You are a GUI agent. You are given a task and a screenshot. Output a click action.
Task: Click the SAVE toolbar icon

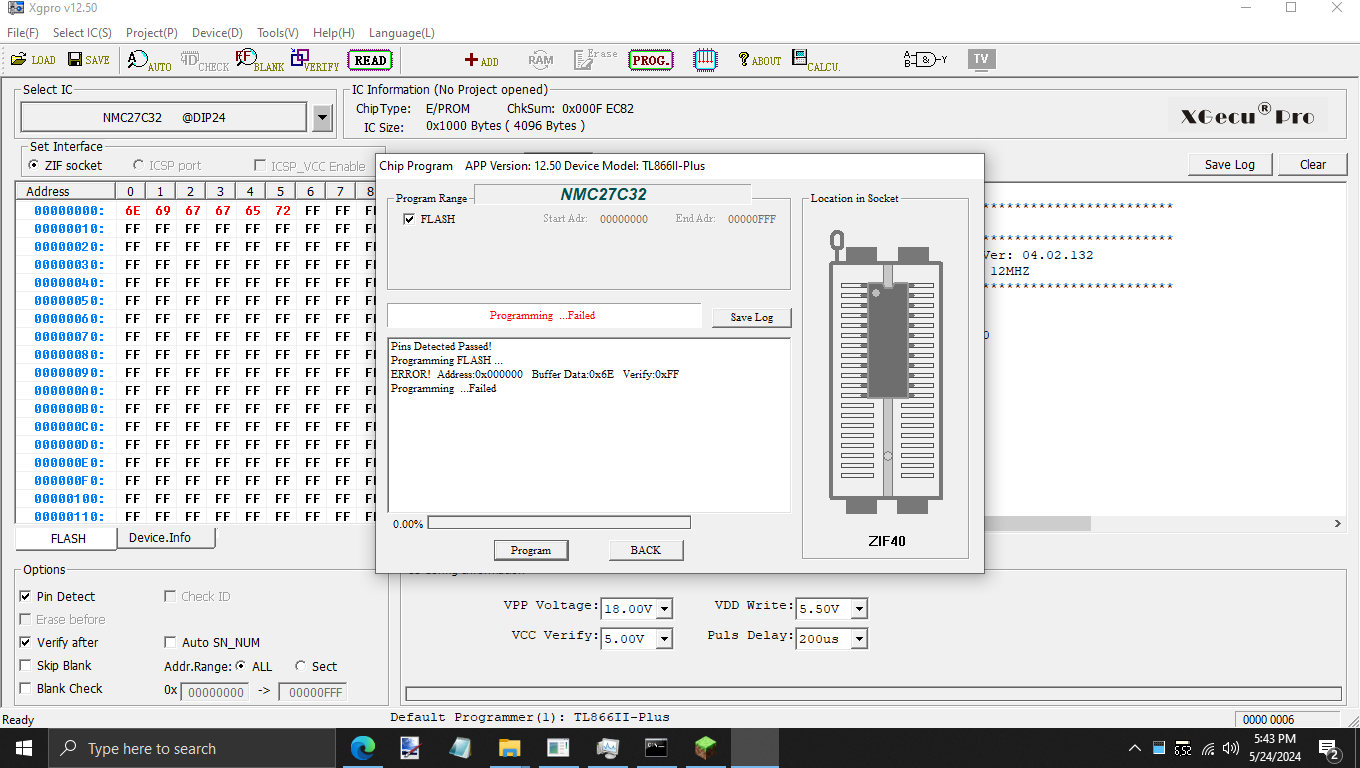(89, 60)
